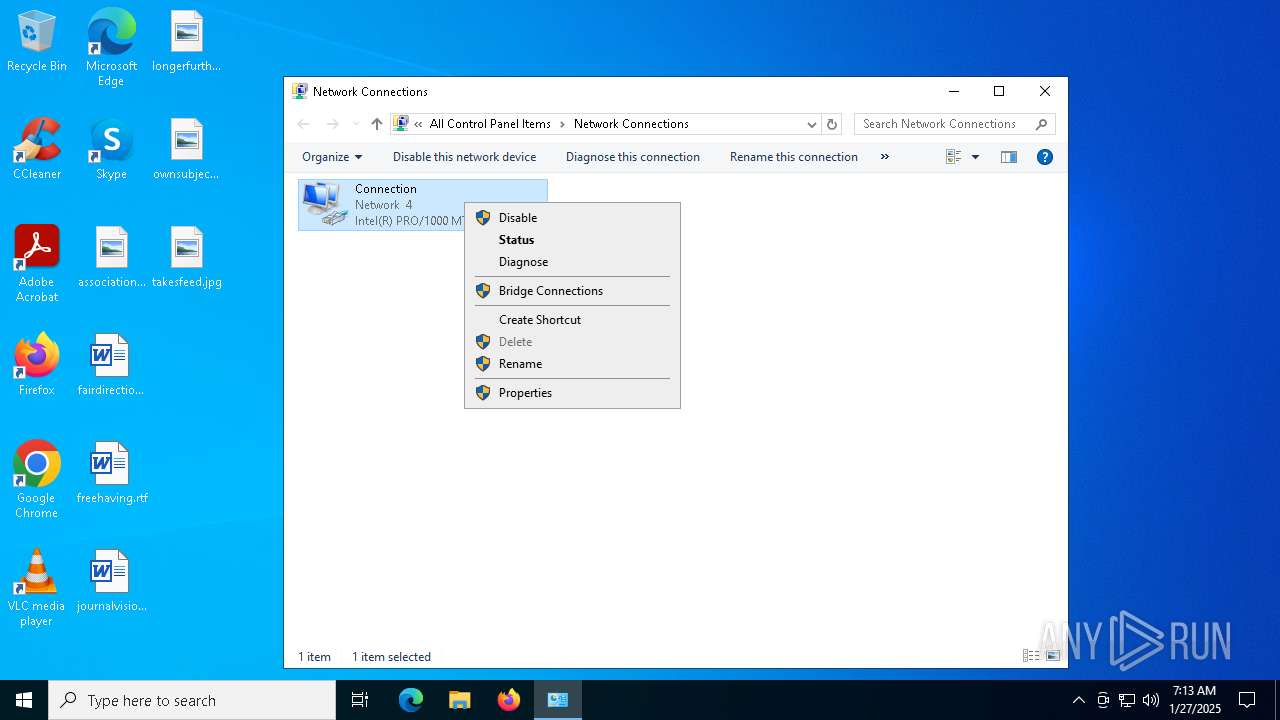Choose Diagnose in the context menu
Image resolution: width=1280 pixels, height=720 pixels.
tap(572, 261)
